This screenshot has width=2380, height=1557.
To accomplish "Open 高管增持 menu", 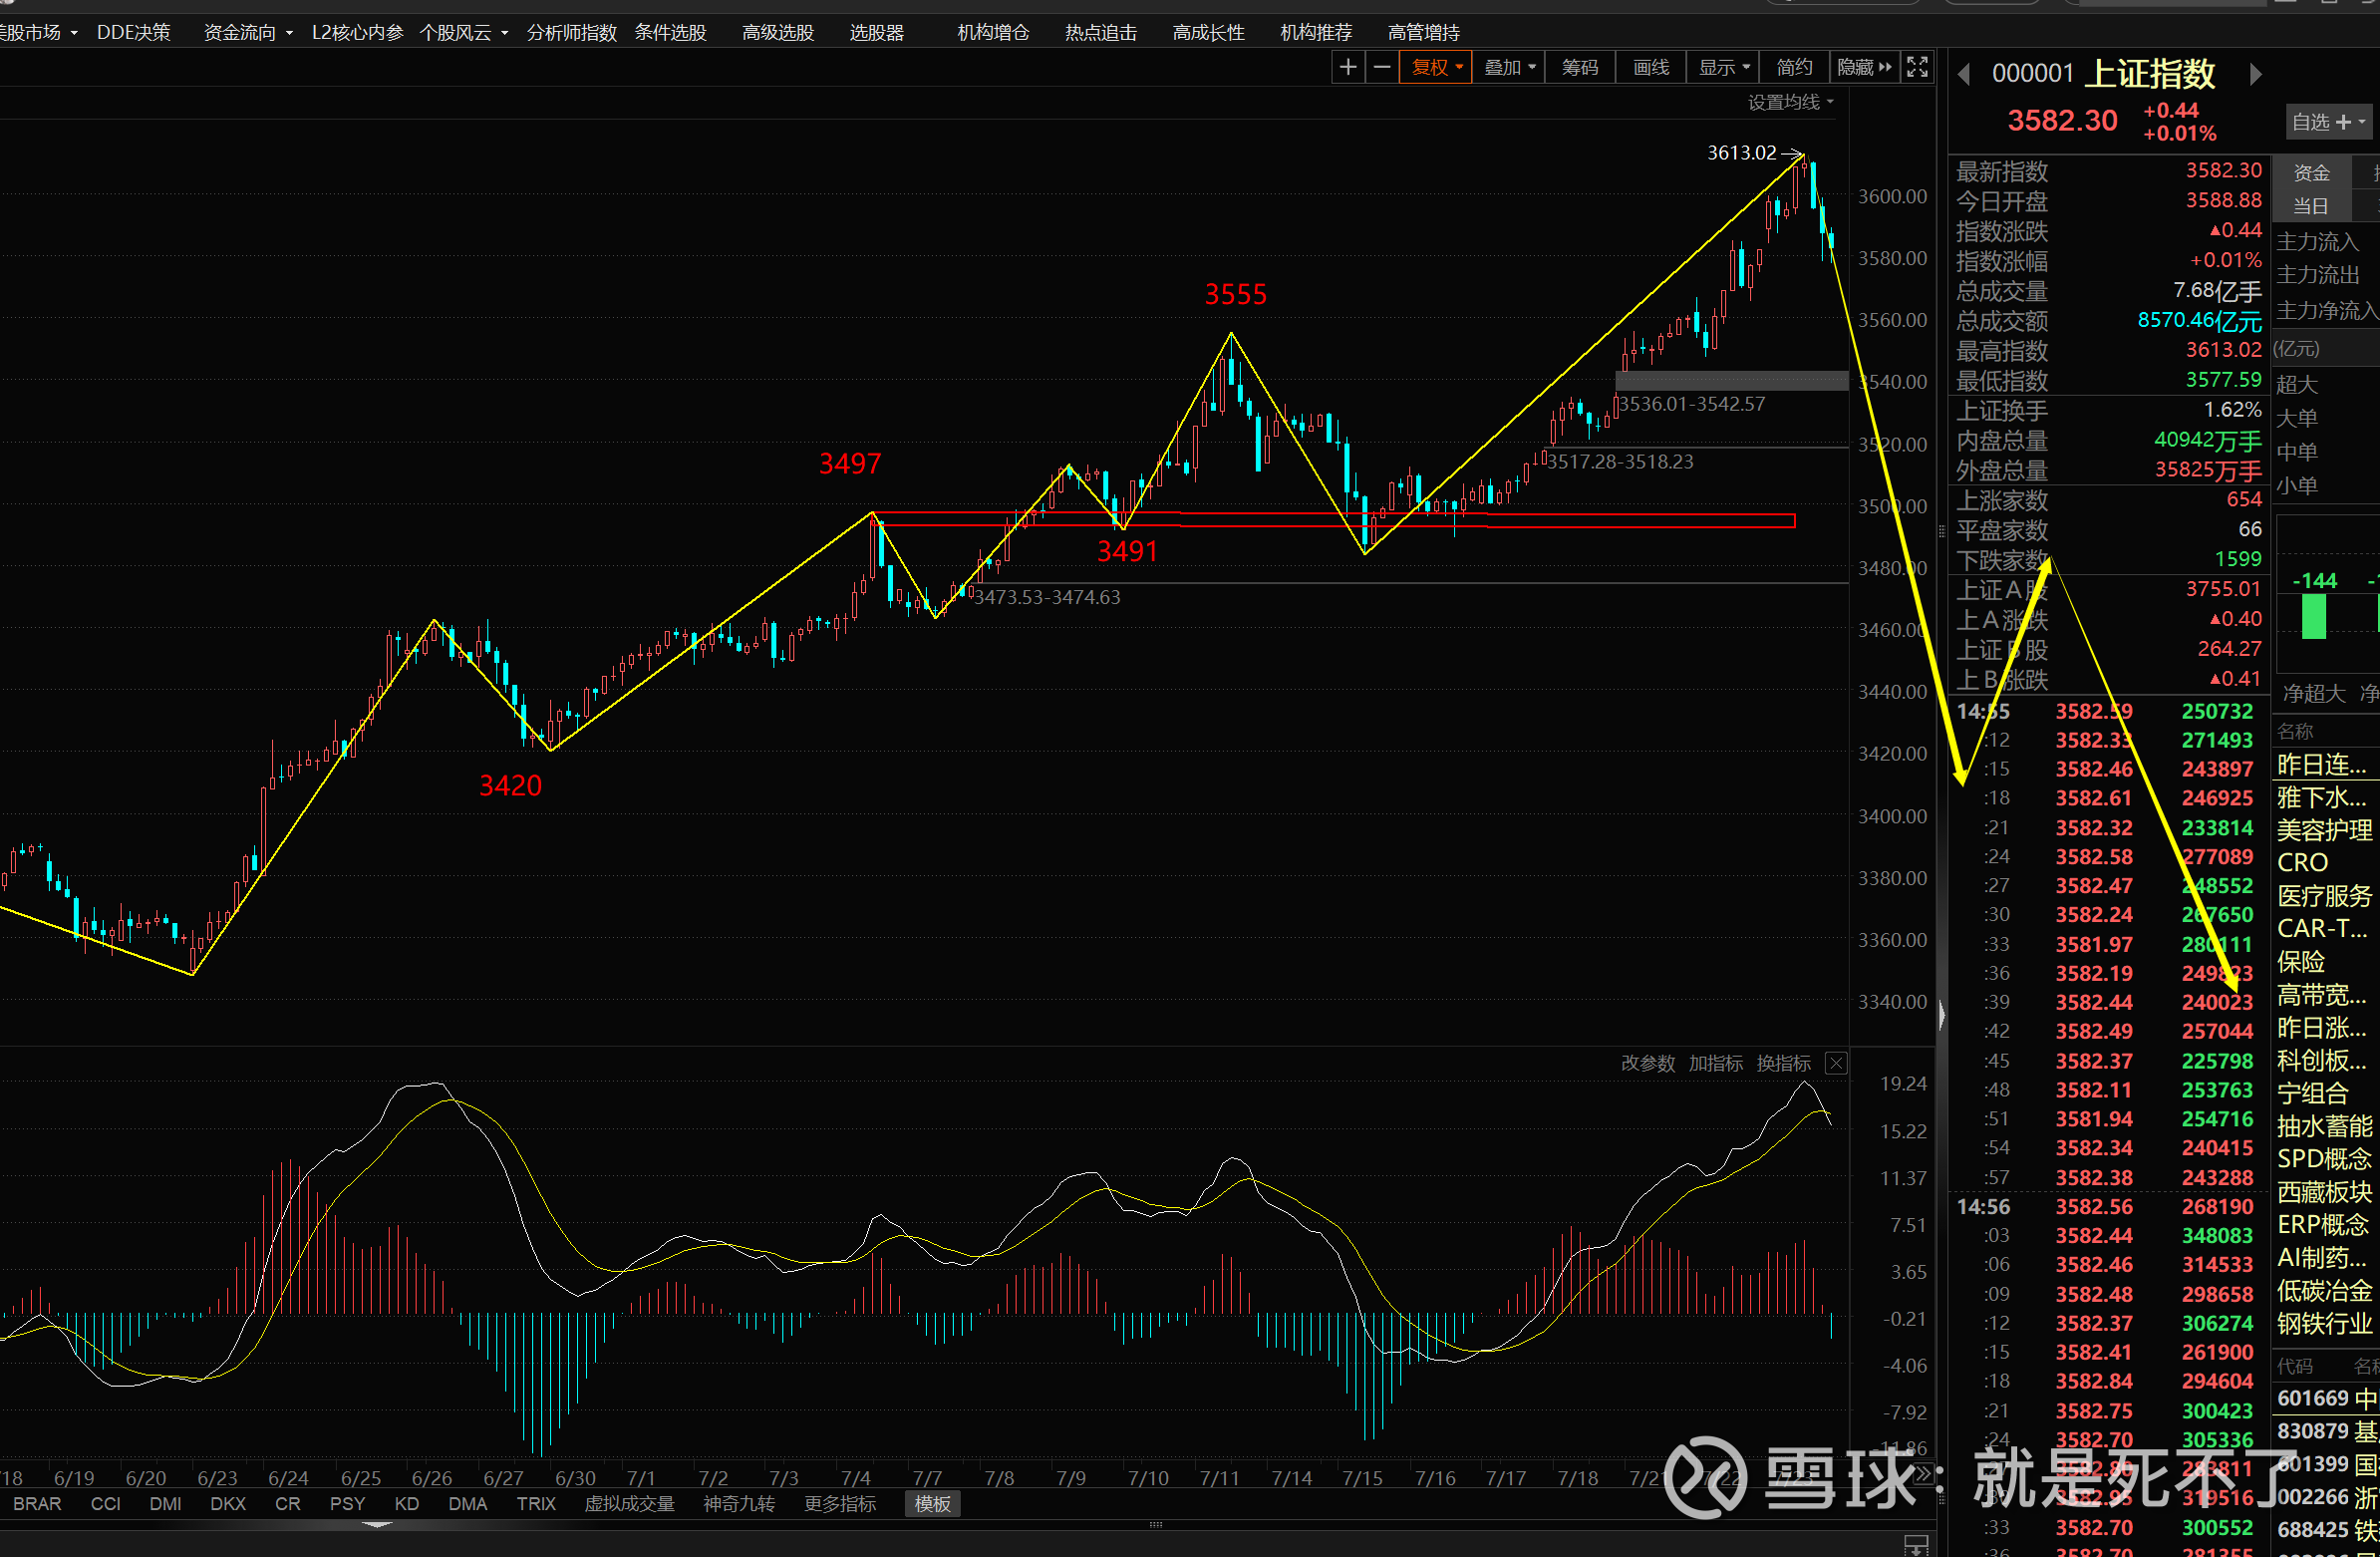I will pos(1424,32).
